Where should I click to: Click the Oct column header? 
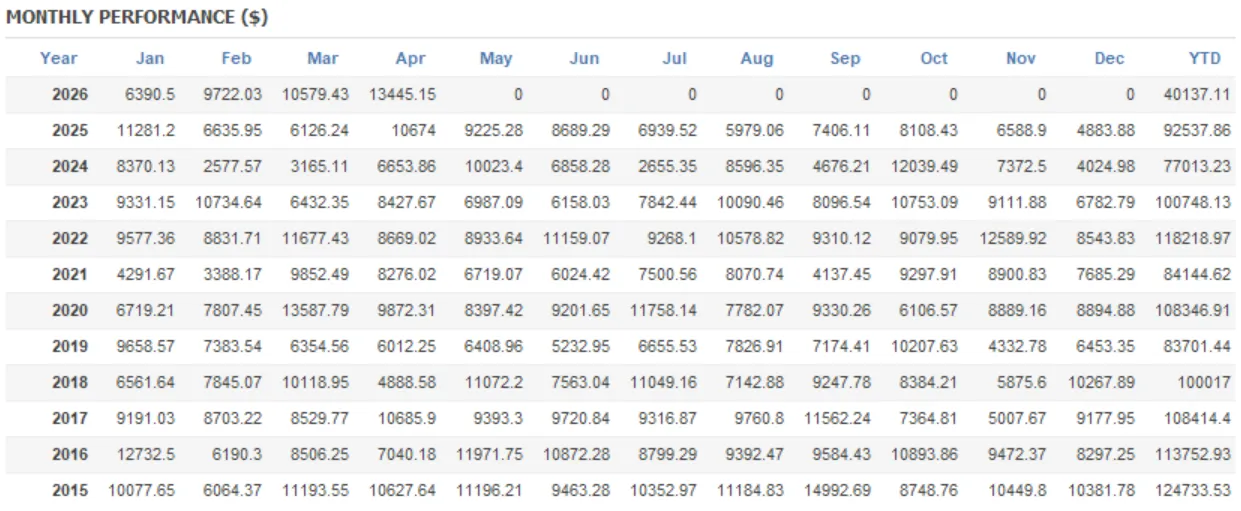point(934,58)
